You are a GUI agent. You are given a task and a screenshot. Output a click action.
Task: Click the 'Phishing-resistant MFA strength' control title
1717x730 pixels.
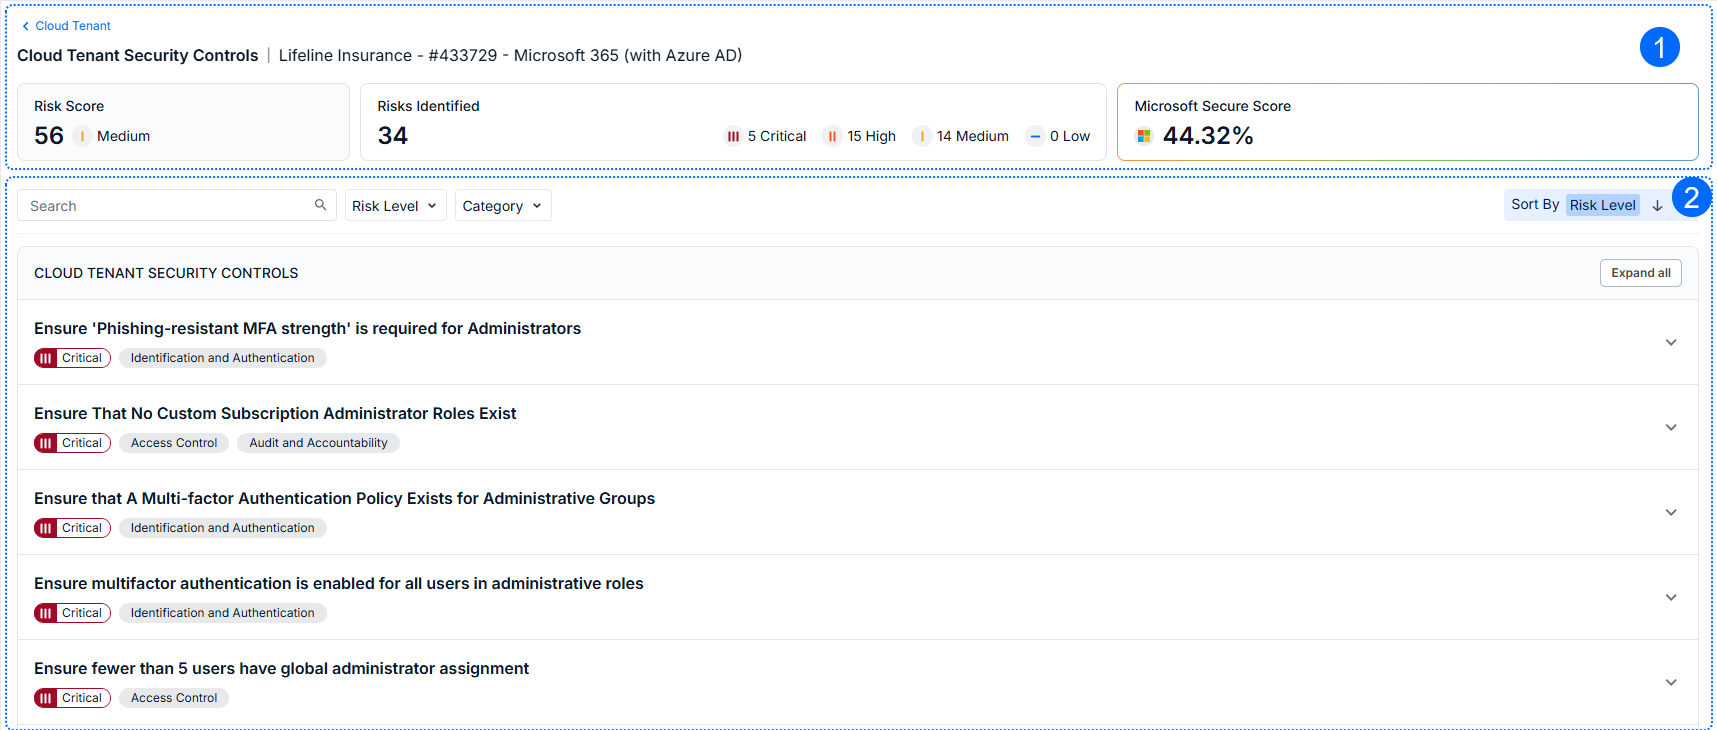pos(307,328)
